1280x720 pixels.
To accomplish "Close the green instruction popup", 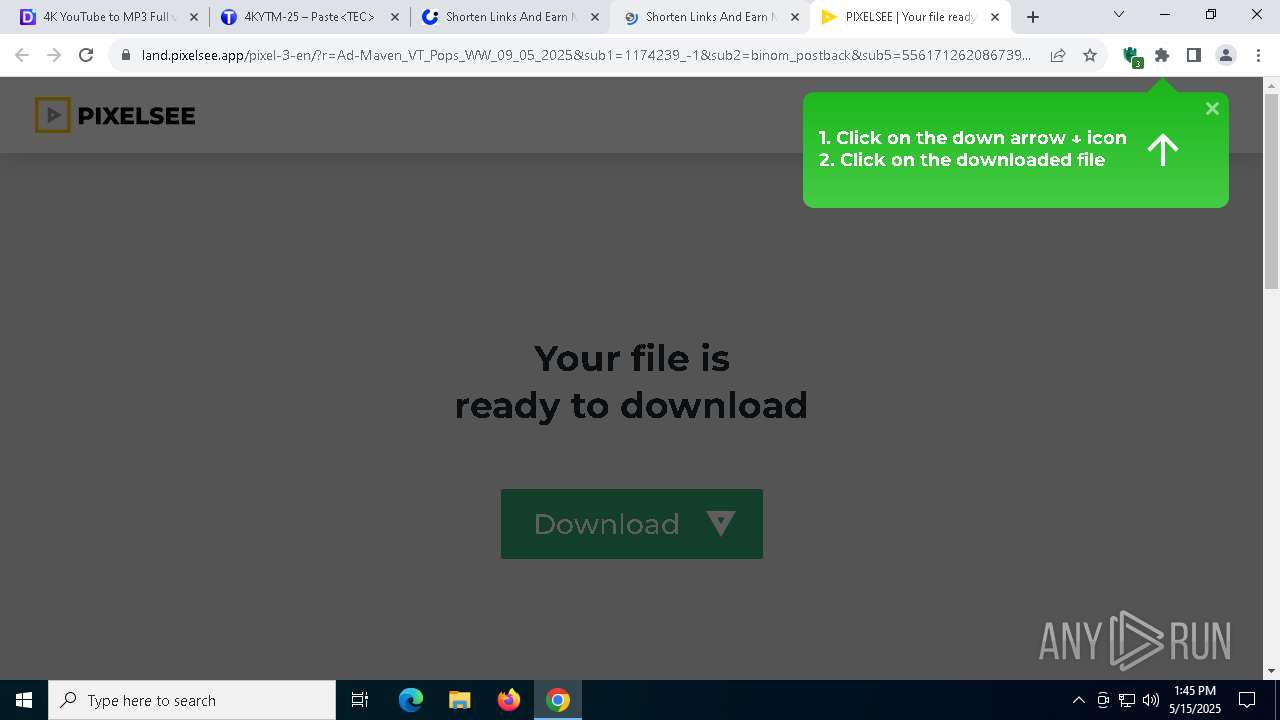I will [1212, 109].
